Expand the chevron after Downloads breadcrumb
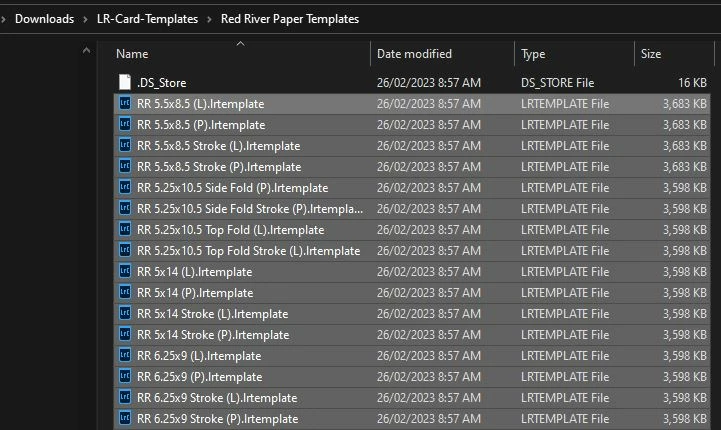The width and height of the screenshot is (721, 430). [x=85, y=19]
